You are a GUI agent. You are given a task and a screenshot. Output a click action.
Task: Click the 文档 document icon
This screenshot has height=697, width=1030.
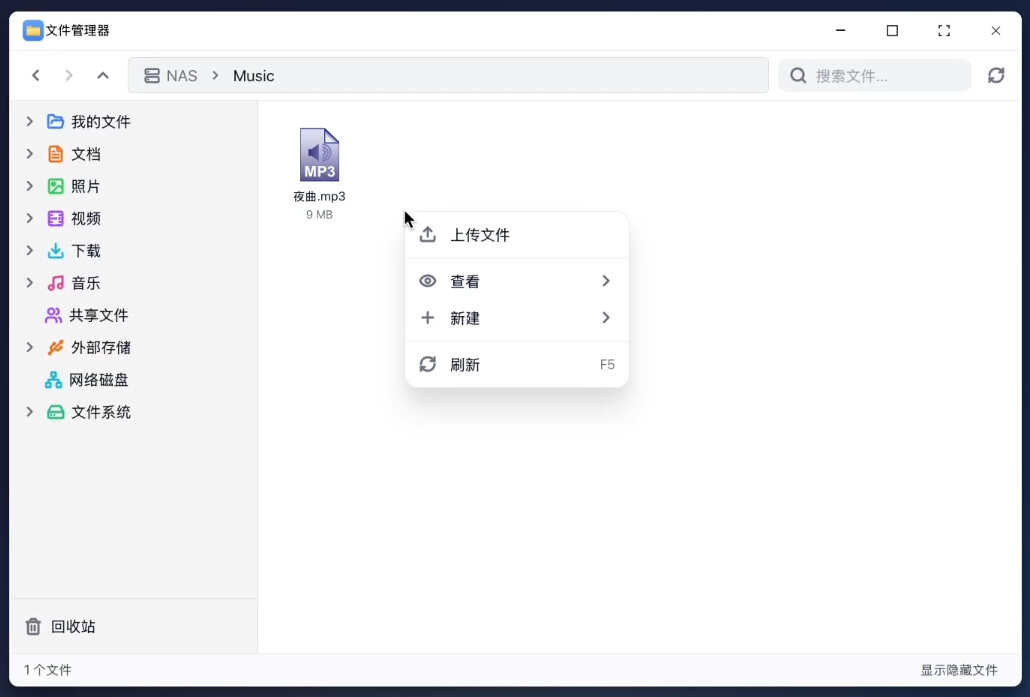pos(56,154)
